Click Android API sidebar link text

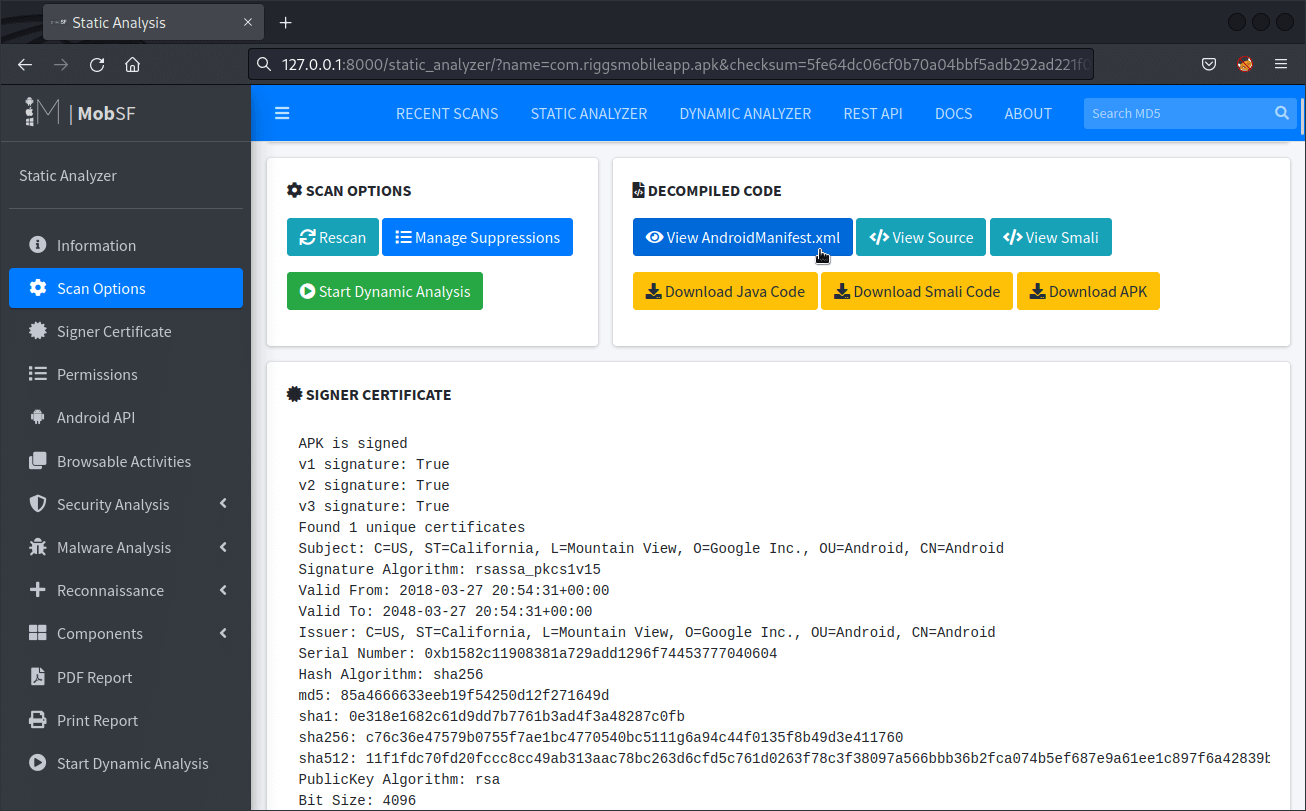(96, 417)
